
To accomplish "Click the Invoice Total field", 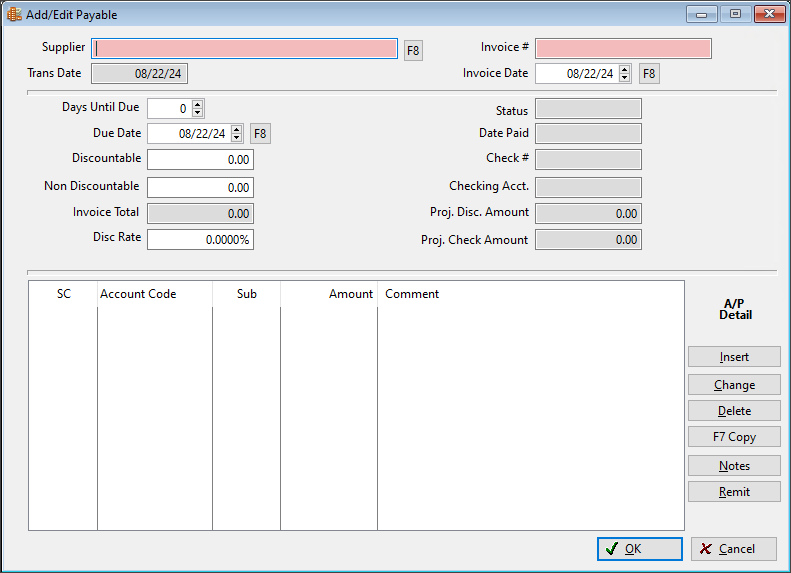I will 200,213.
